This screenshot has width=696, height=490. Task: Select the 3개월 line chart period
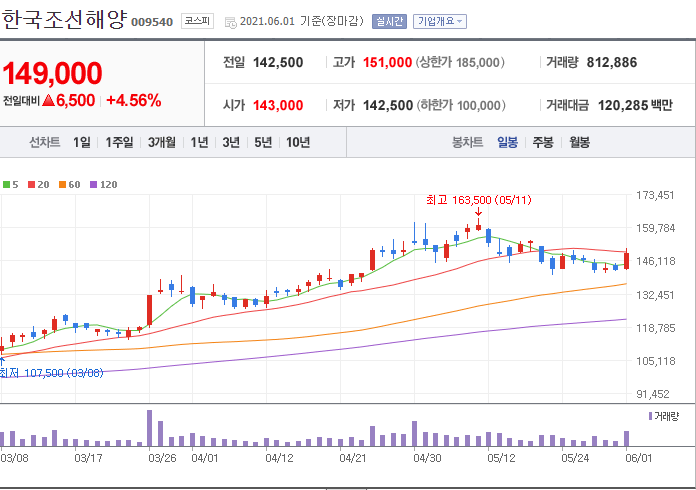click(162, 142)
